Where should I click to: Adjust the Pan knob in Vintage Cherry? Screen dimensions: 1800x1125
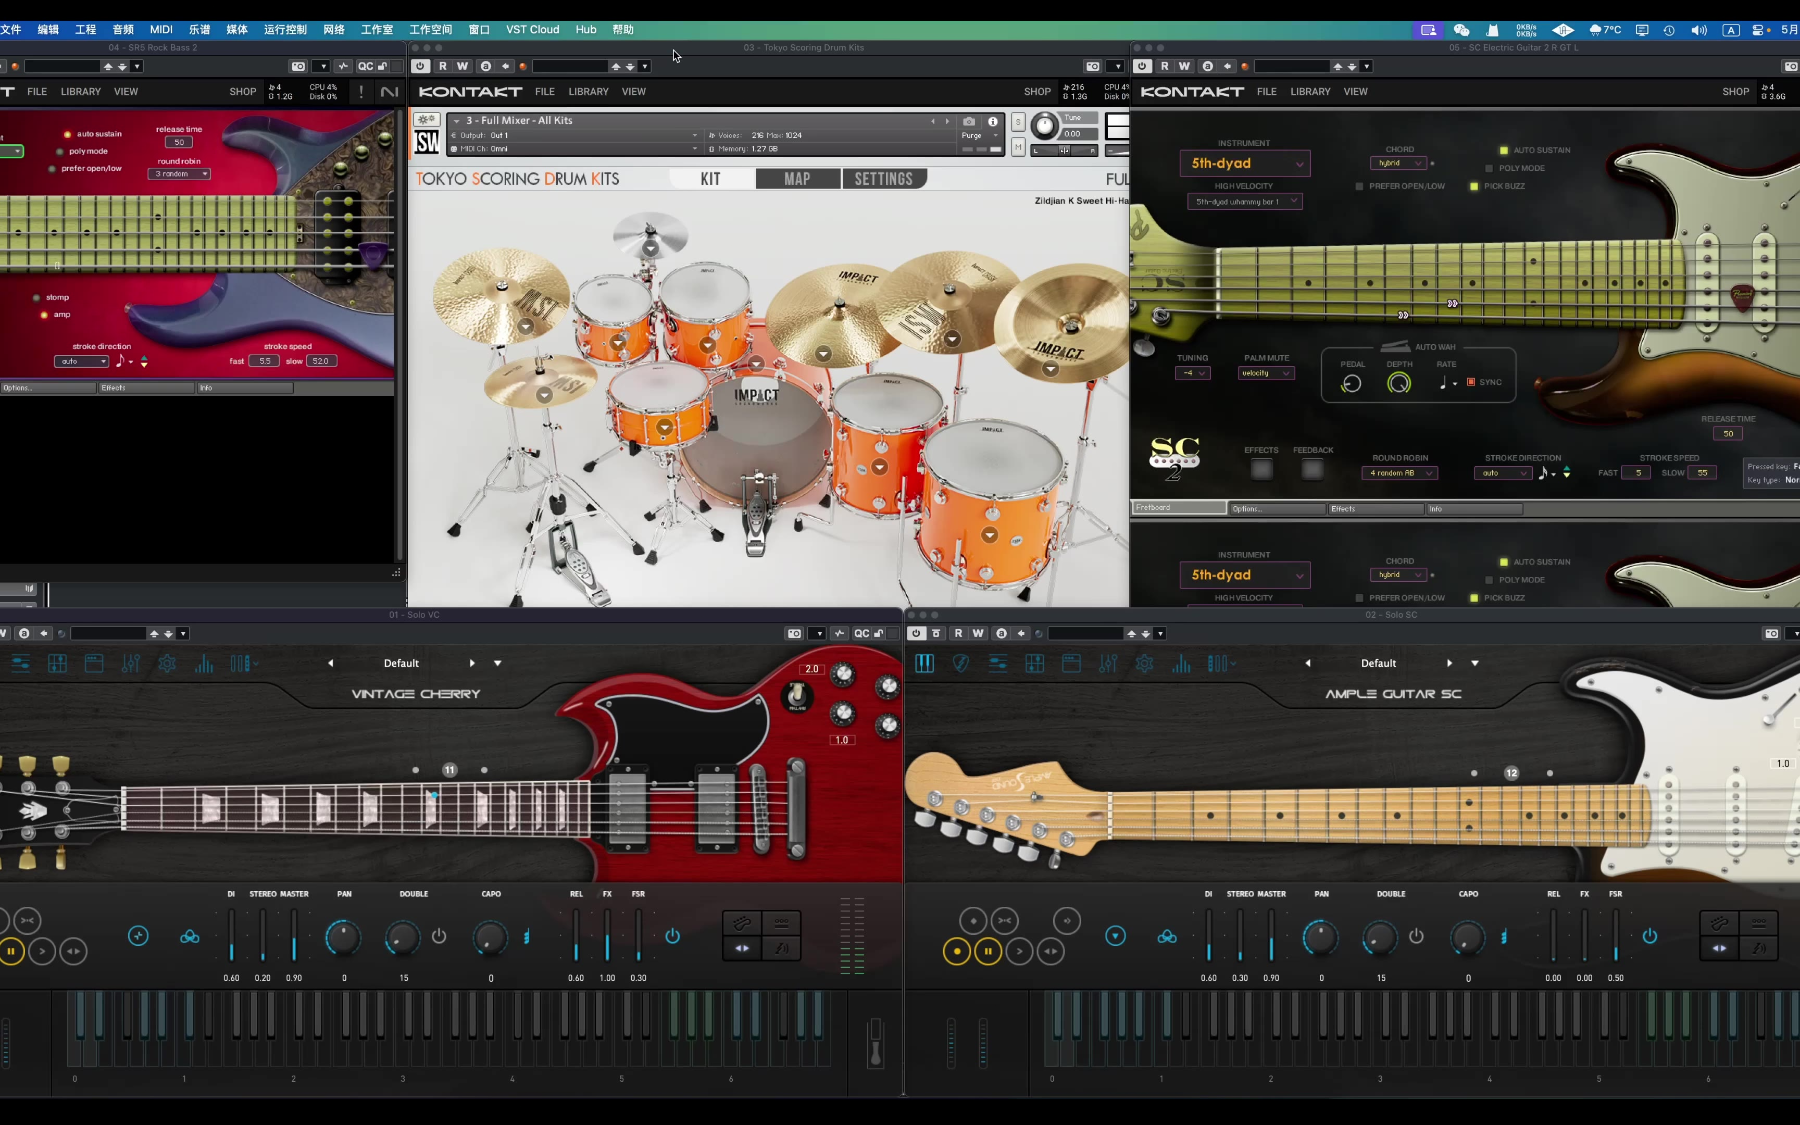pos(343,937)
